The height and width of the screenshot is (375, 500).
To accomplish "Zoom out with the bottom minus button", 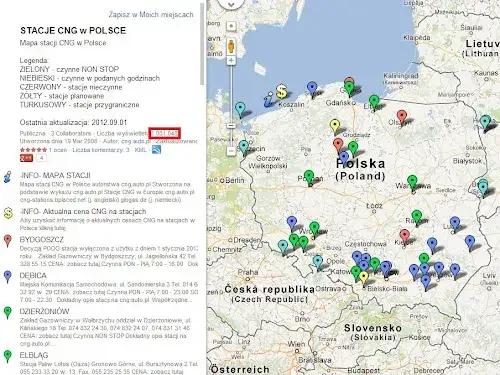I will [231, 151].
